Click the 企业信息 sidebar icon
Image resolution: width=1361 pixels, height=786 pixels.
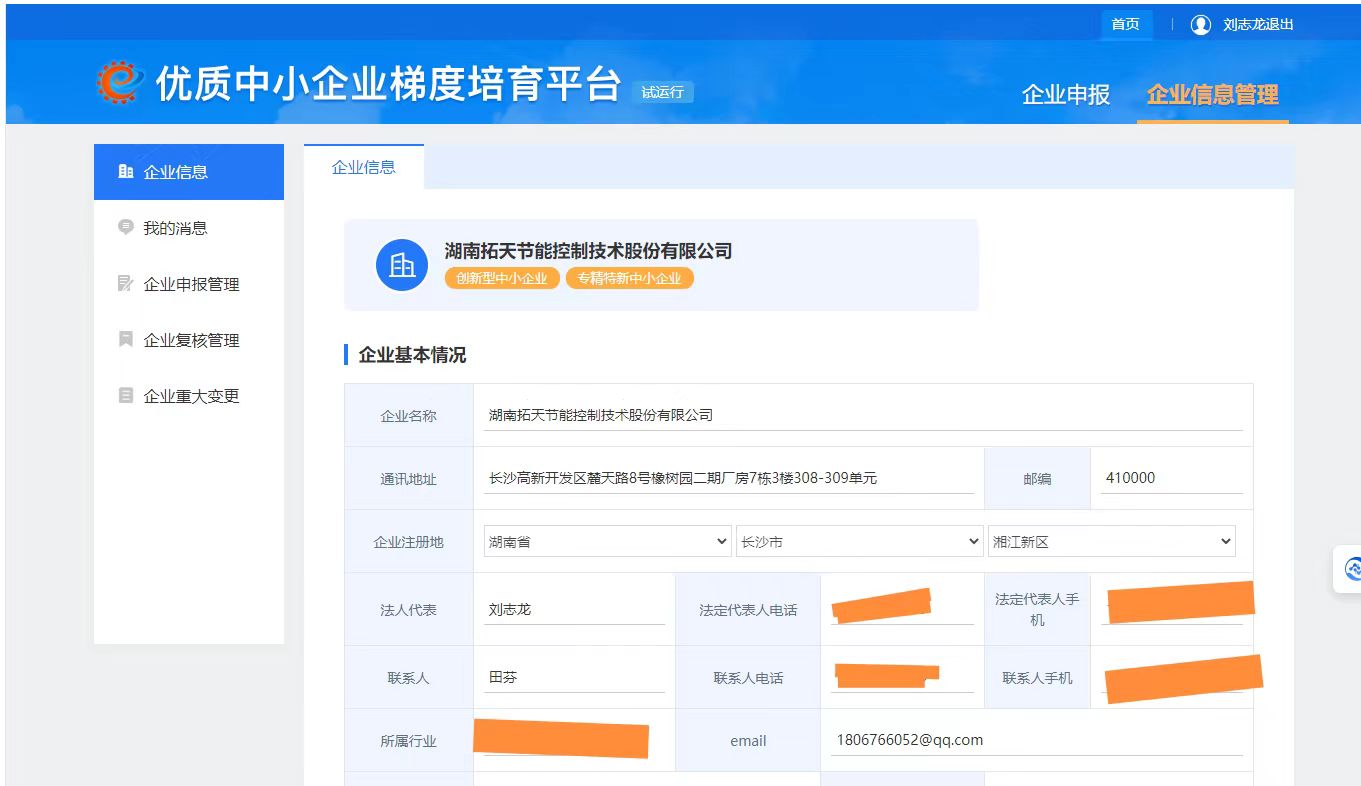(x=125, y=171)
